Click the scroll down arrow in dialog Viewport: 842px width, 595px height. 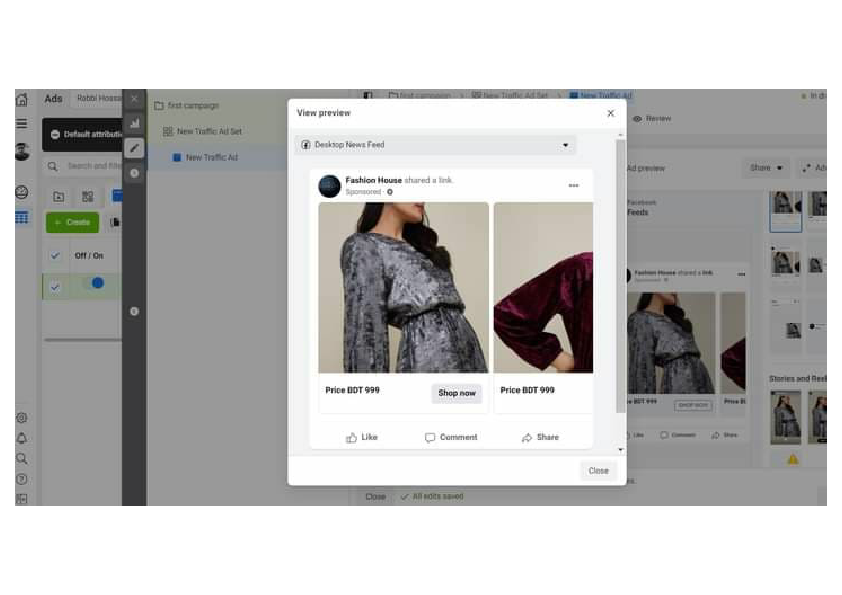click(621, 450)
